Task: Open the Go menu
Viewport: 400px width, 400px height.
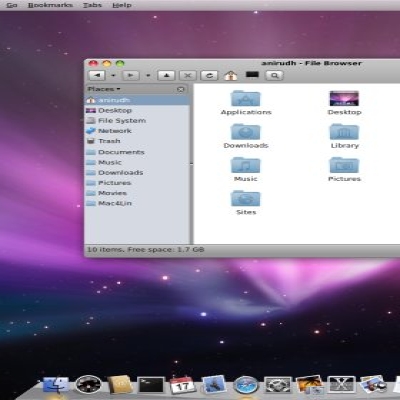Action: [12, 5]
